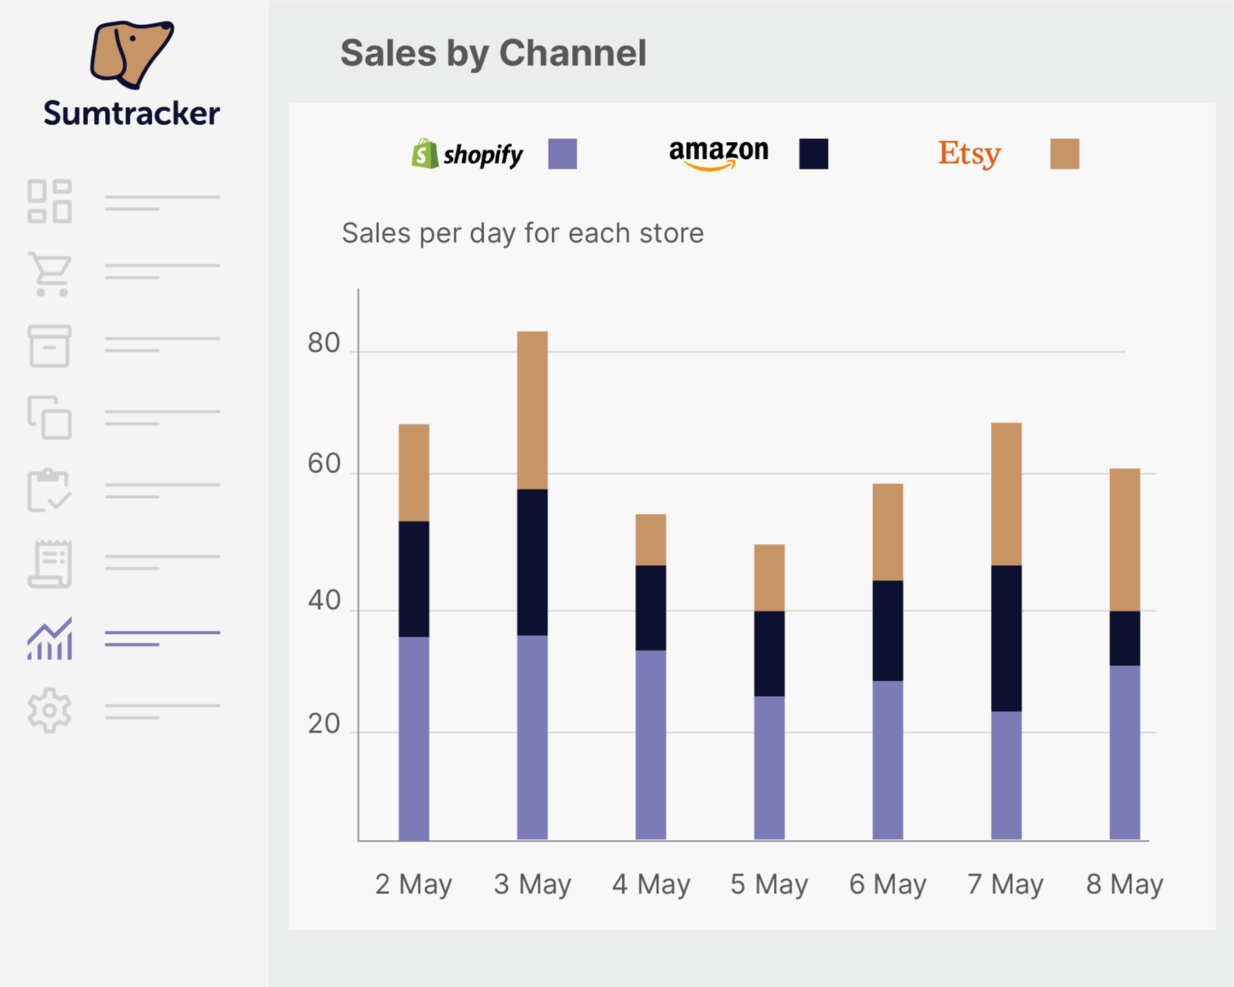Screen dimensions: 1234x987
Task: Select the shopping cart orders icon
Action: pyautogui.click(x=48, y=273)
